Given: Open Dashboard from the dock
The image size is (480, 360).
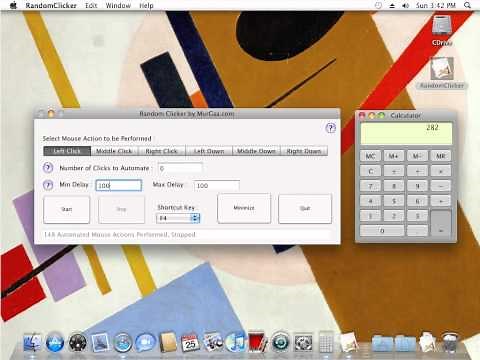Looking at the screenshot, I should tap(77, 343).
